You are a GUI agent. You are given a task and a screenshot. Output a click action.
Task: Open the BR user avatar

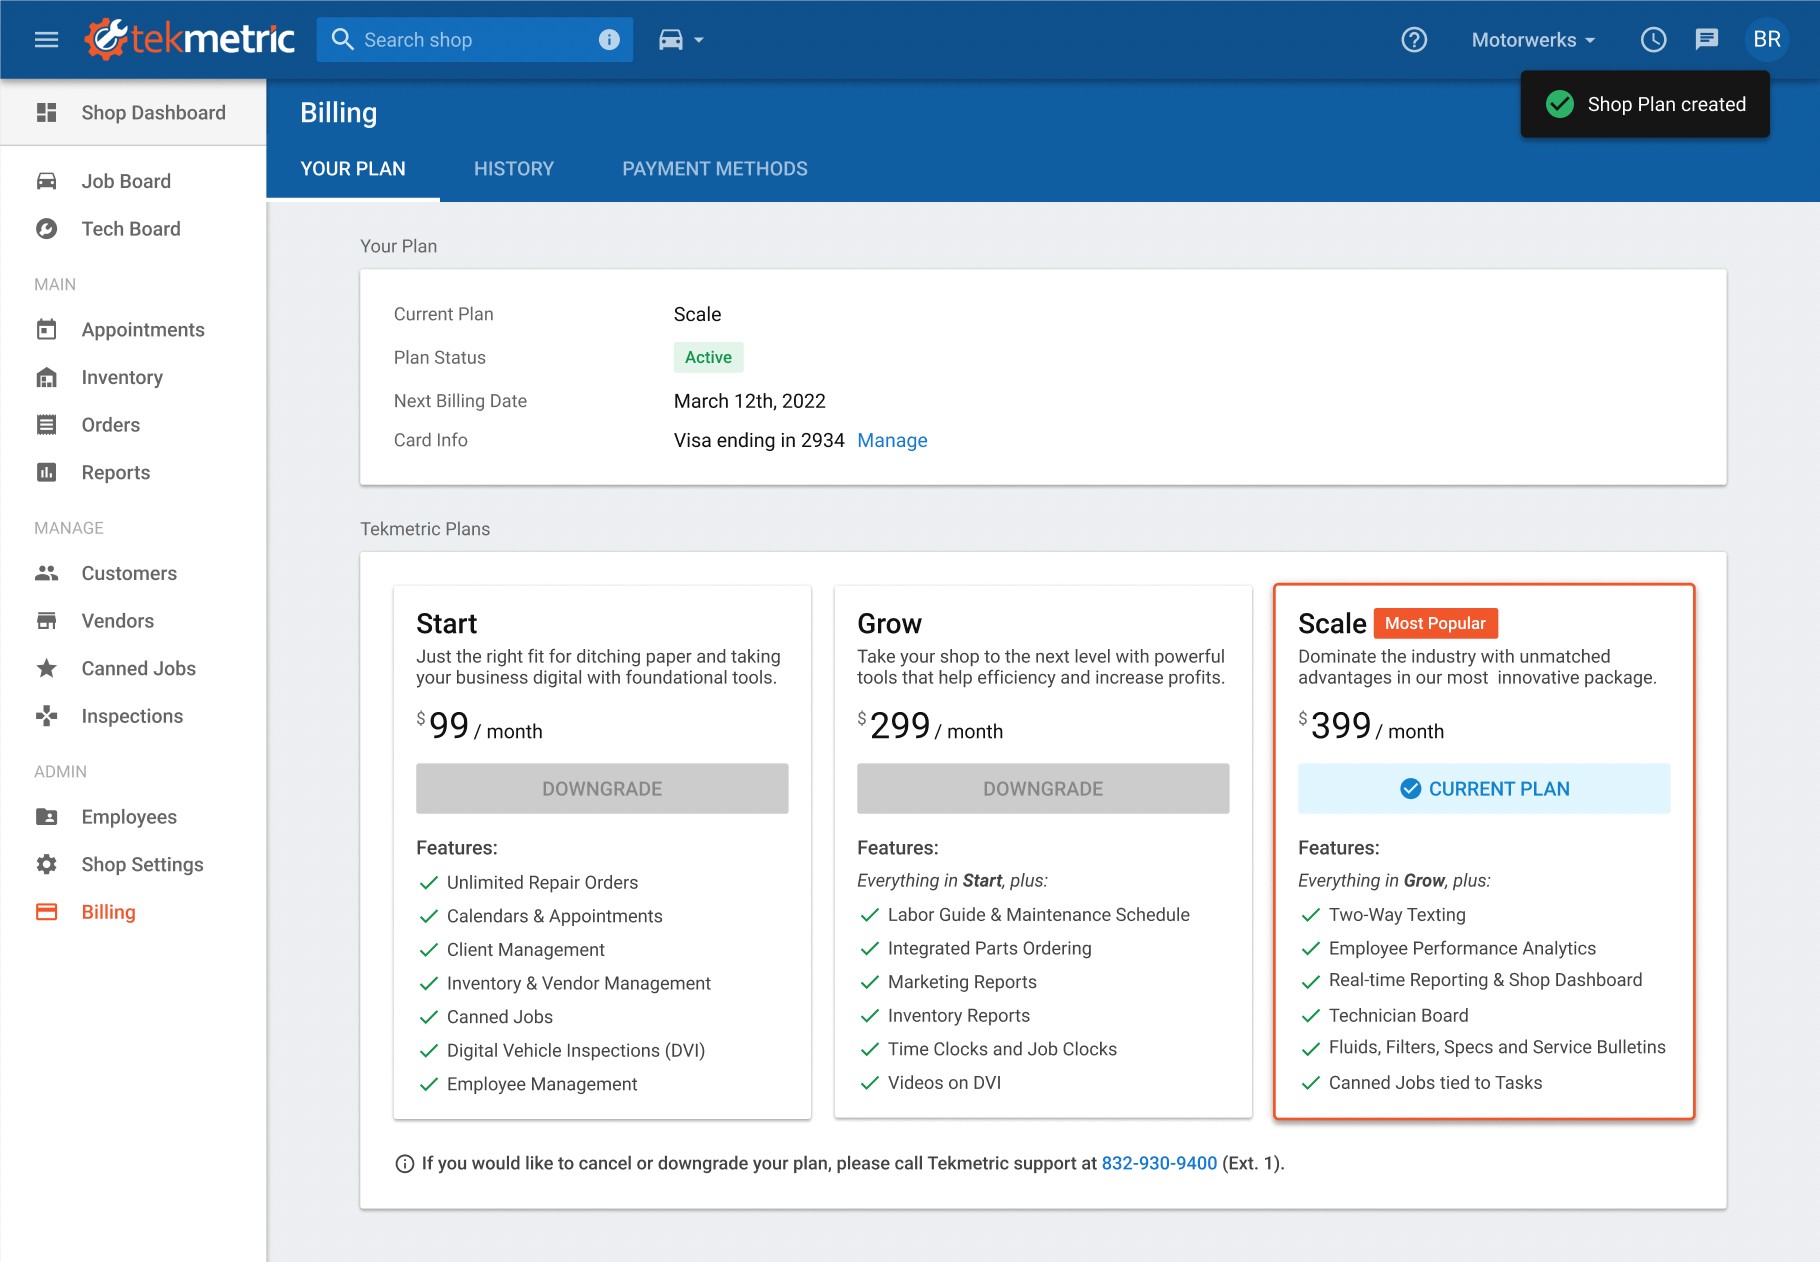tap(1766, 40)
